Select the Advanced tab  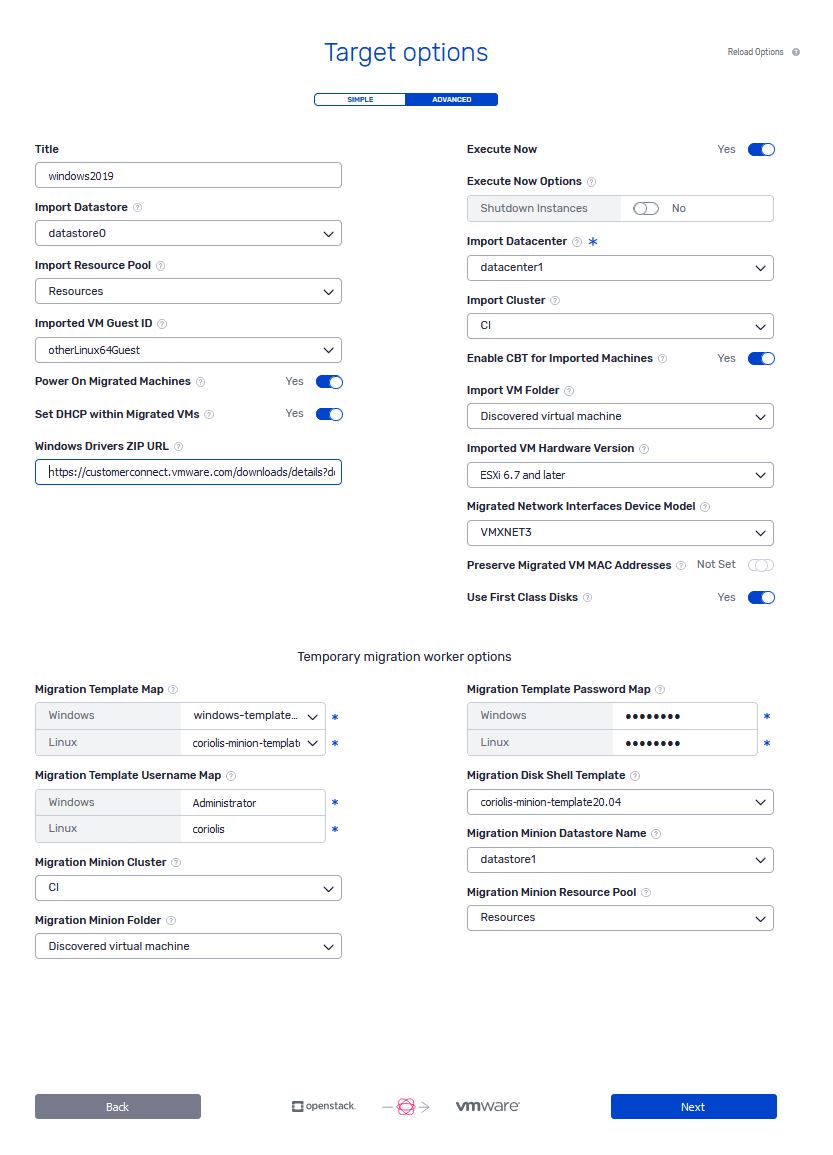coord(451,99)
